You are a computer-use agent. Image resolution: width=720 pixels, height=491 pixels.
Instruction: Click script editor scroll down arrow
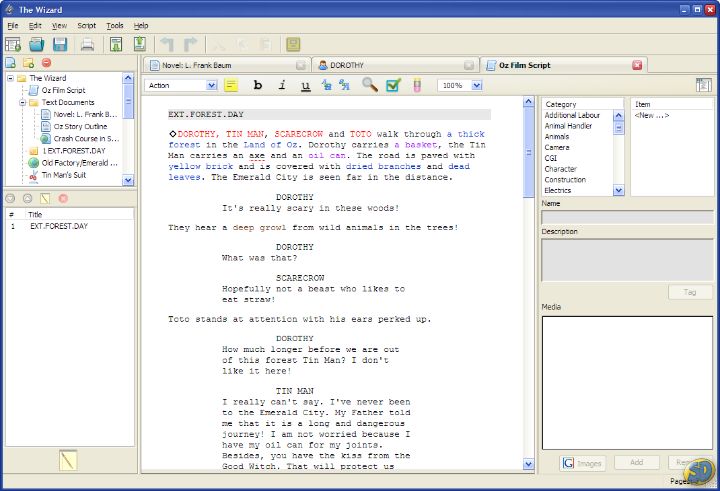click(x=529, y=464)
